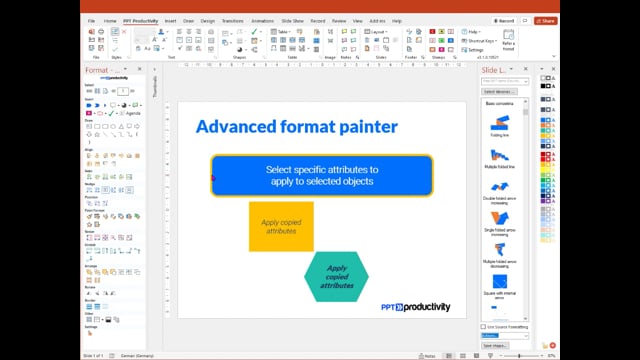Open the View ribbon tab

tap(358, 21)
